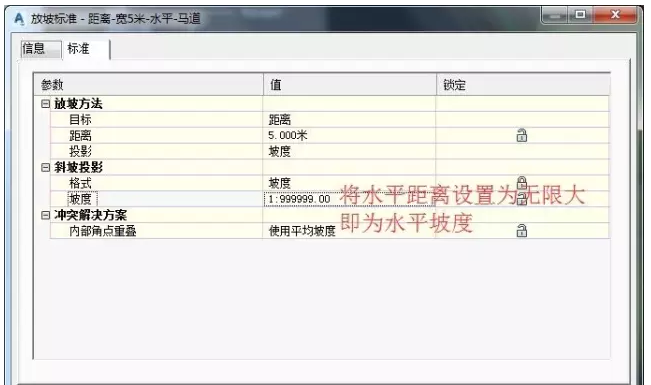This screenshot has height=385, width=651.
Task: Open the 投影 value 坡度 cell
Action: (350, 152)
